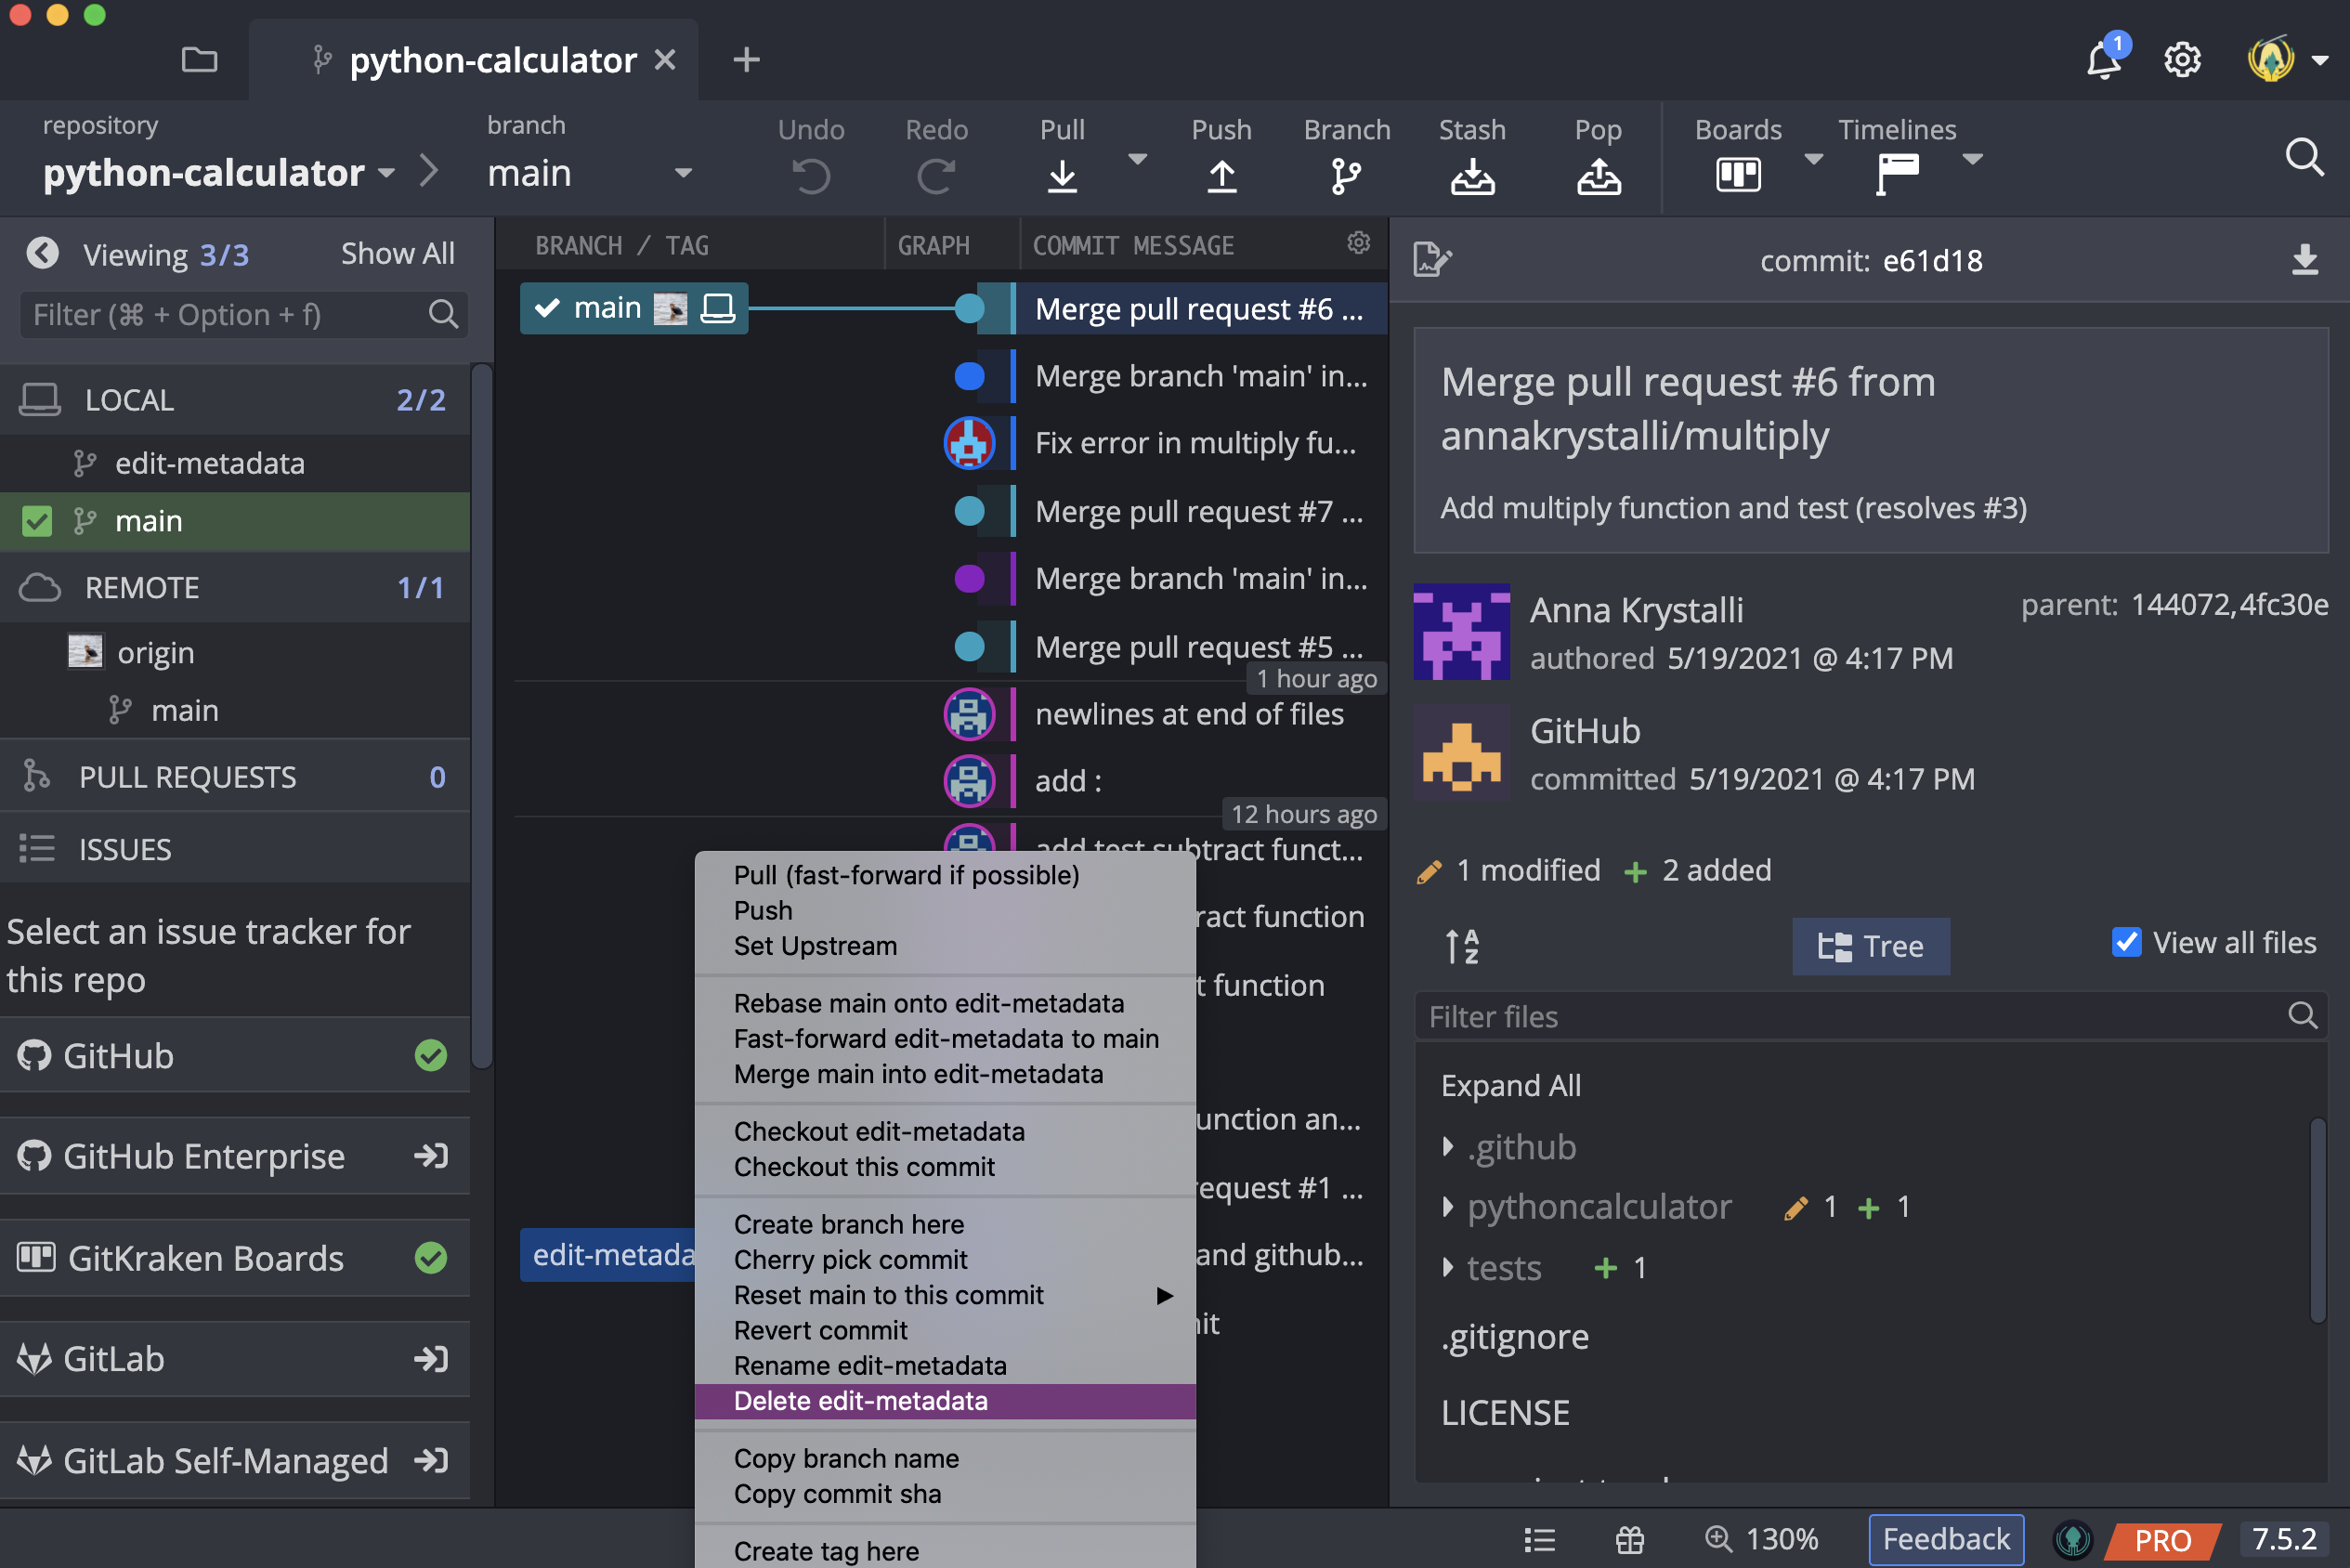Connect GitLab Self-Managed login arrow
The height and width of the screenshot is (1568, 2350).
pyautogui.click(x=431, y=1461)
